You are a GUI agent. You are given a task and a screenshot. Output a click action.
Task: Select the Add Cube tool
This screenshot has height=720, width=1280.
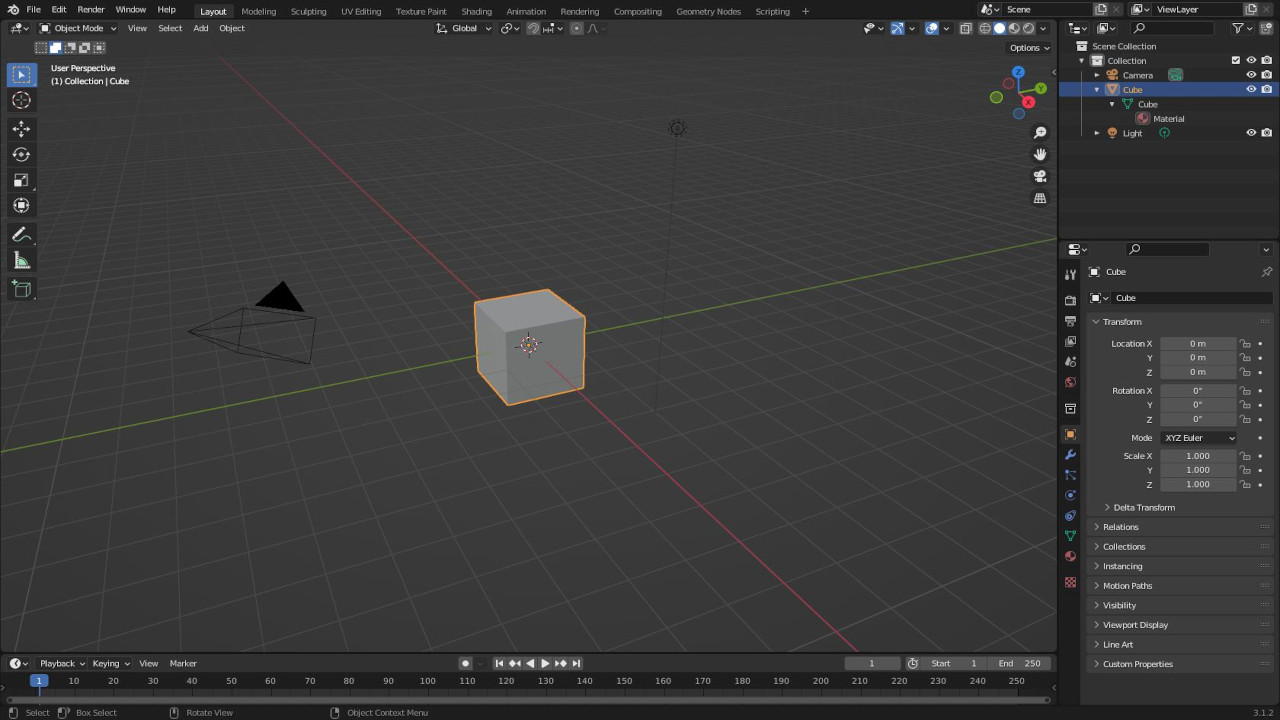coord(21,289)
